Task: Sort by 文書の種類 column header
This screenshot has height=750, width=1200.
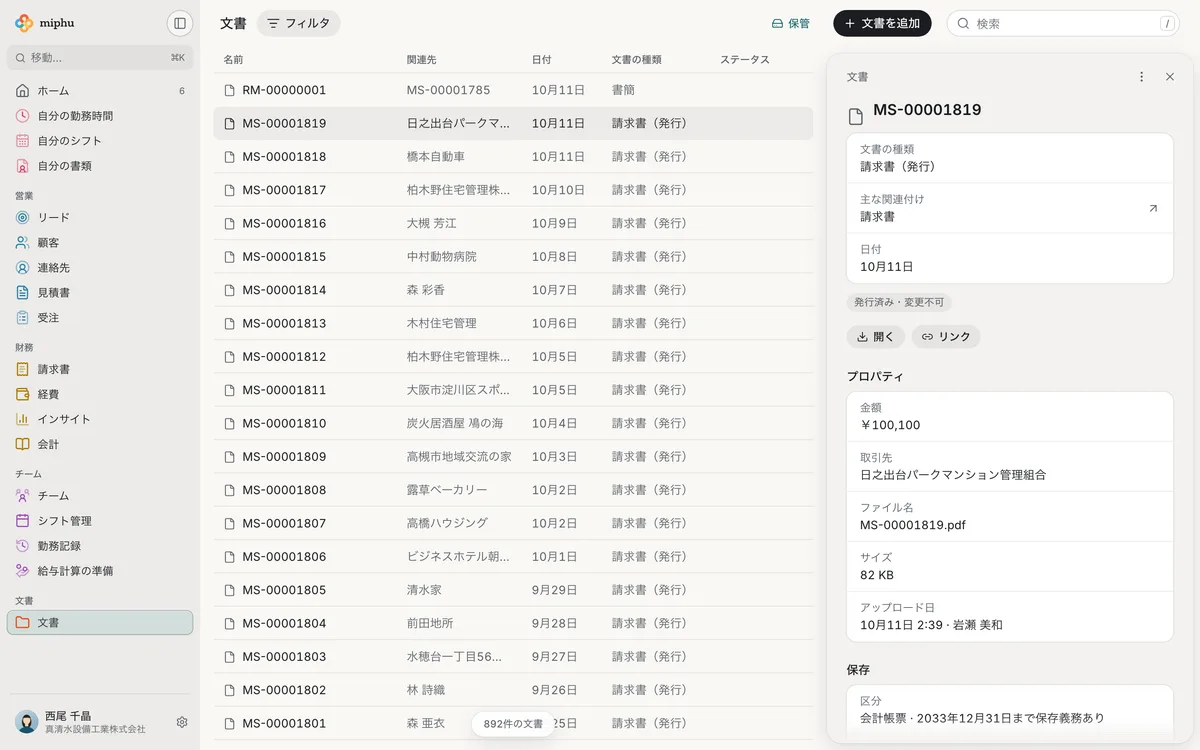Action: pos(637,60)
